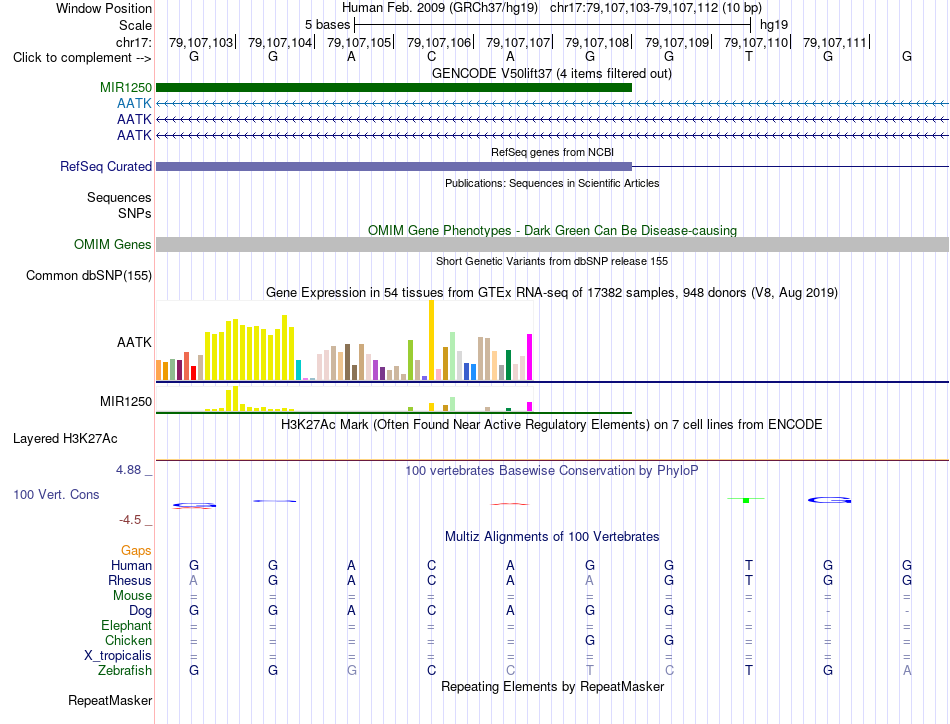Image resolution: width=950 pixels, height=724 pixels.
Task: Click the X_tropicalis alignment row label
Action: 118,656
